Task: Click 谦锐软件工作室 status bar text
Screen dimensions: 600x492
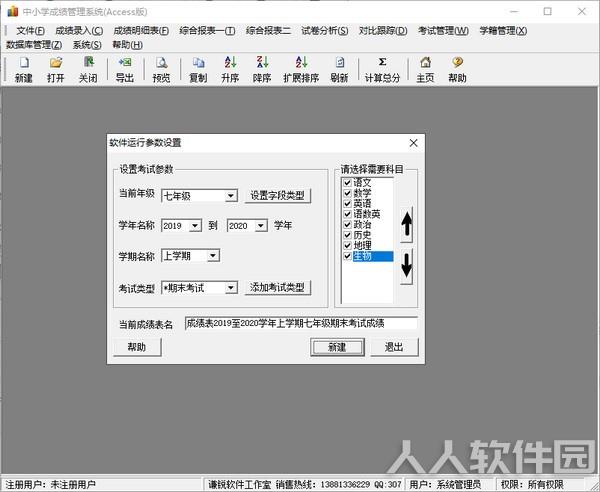Action: click(x=240, y=485)
